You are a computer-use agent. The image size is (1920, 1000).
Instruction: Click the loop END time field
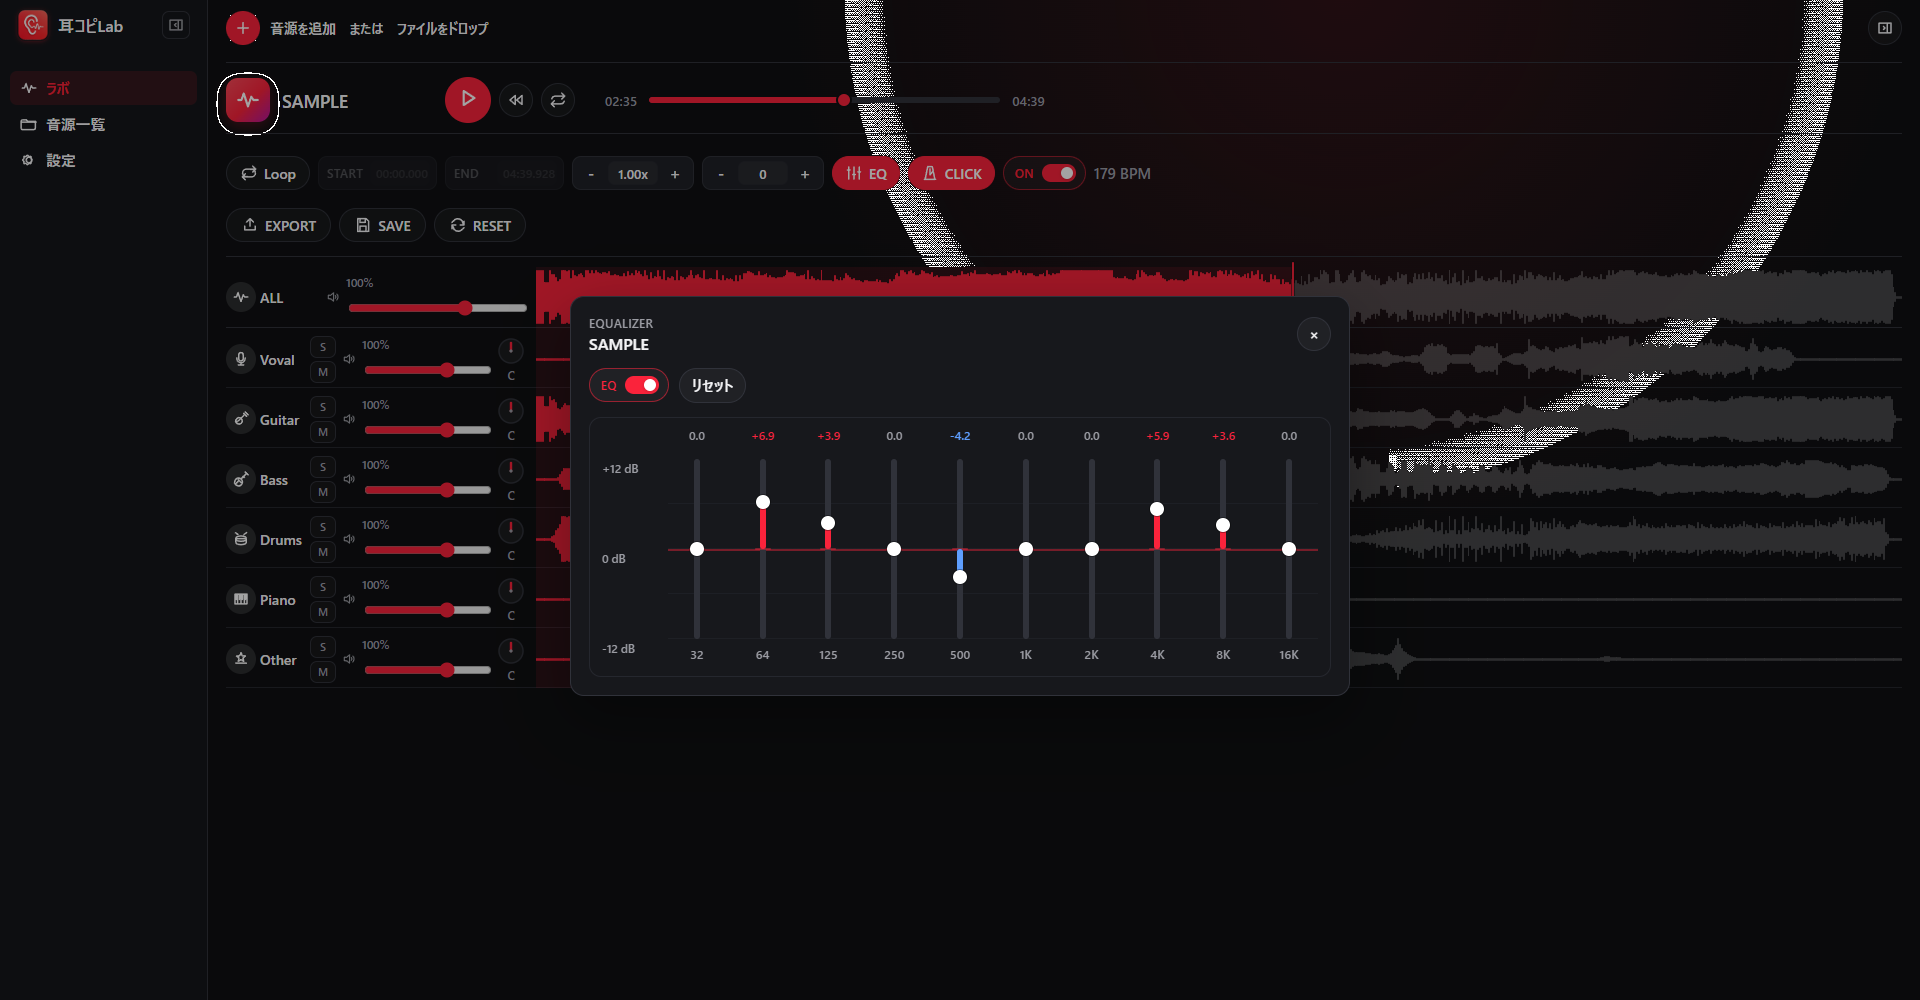[504, 173]
